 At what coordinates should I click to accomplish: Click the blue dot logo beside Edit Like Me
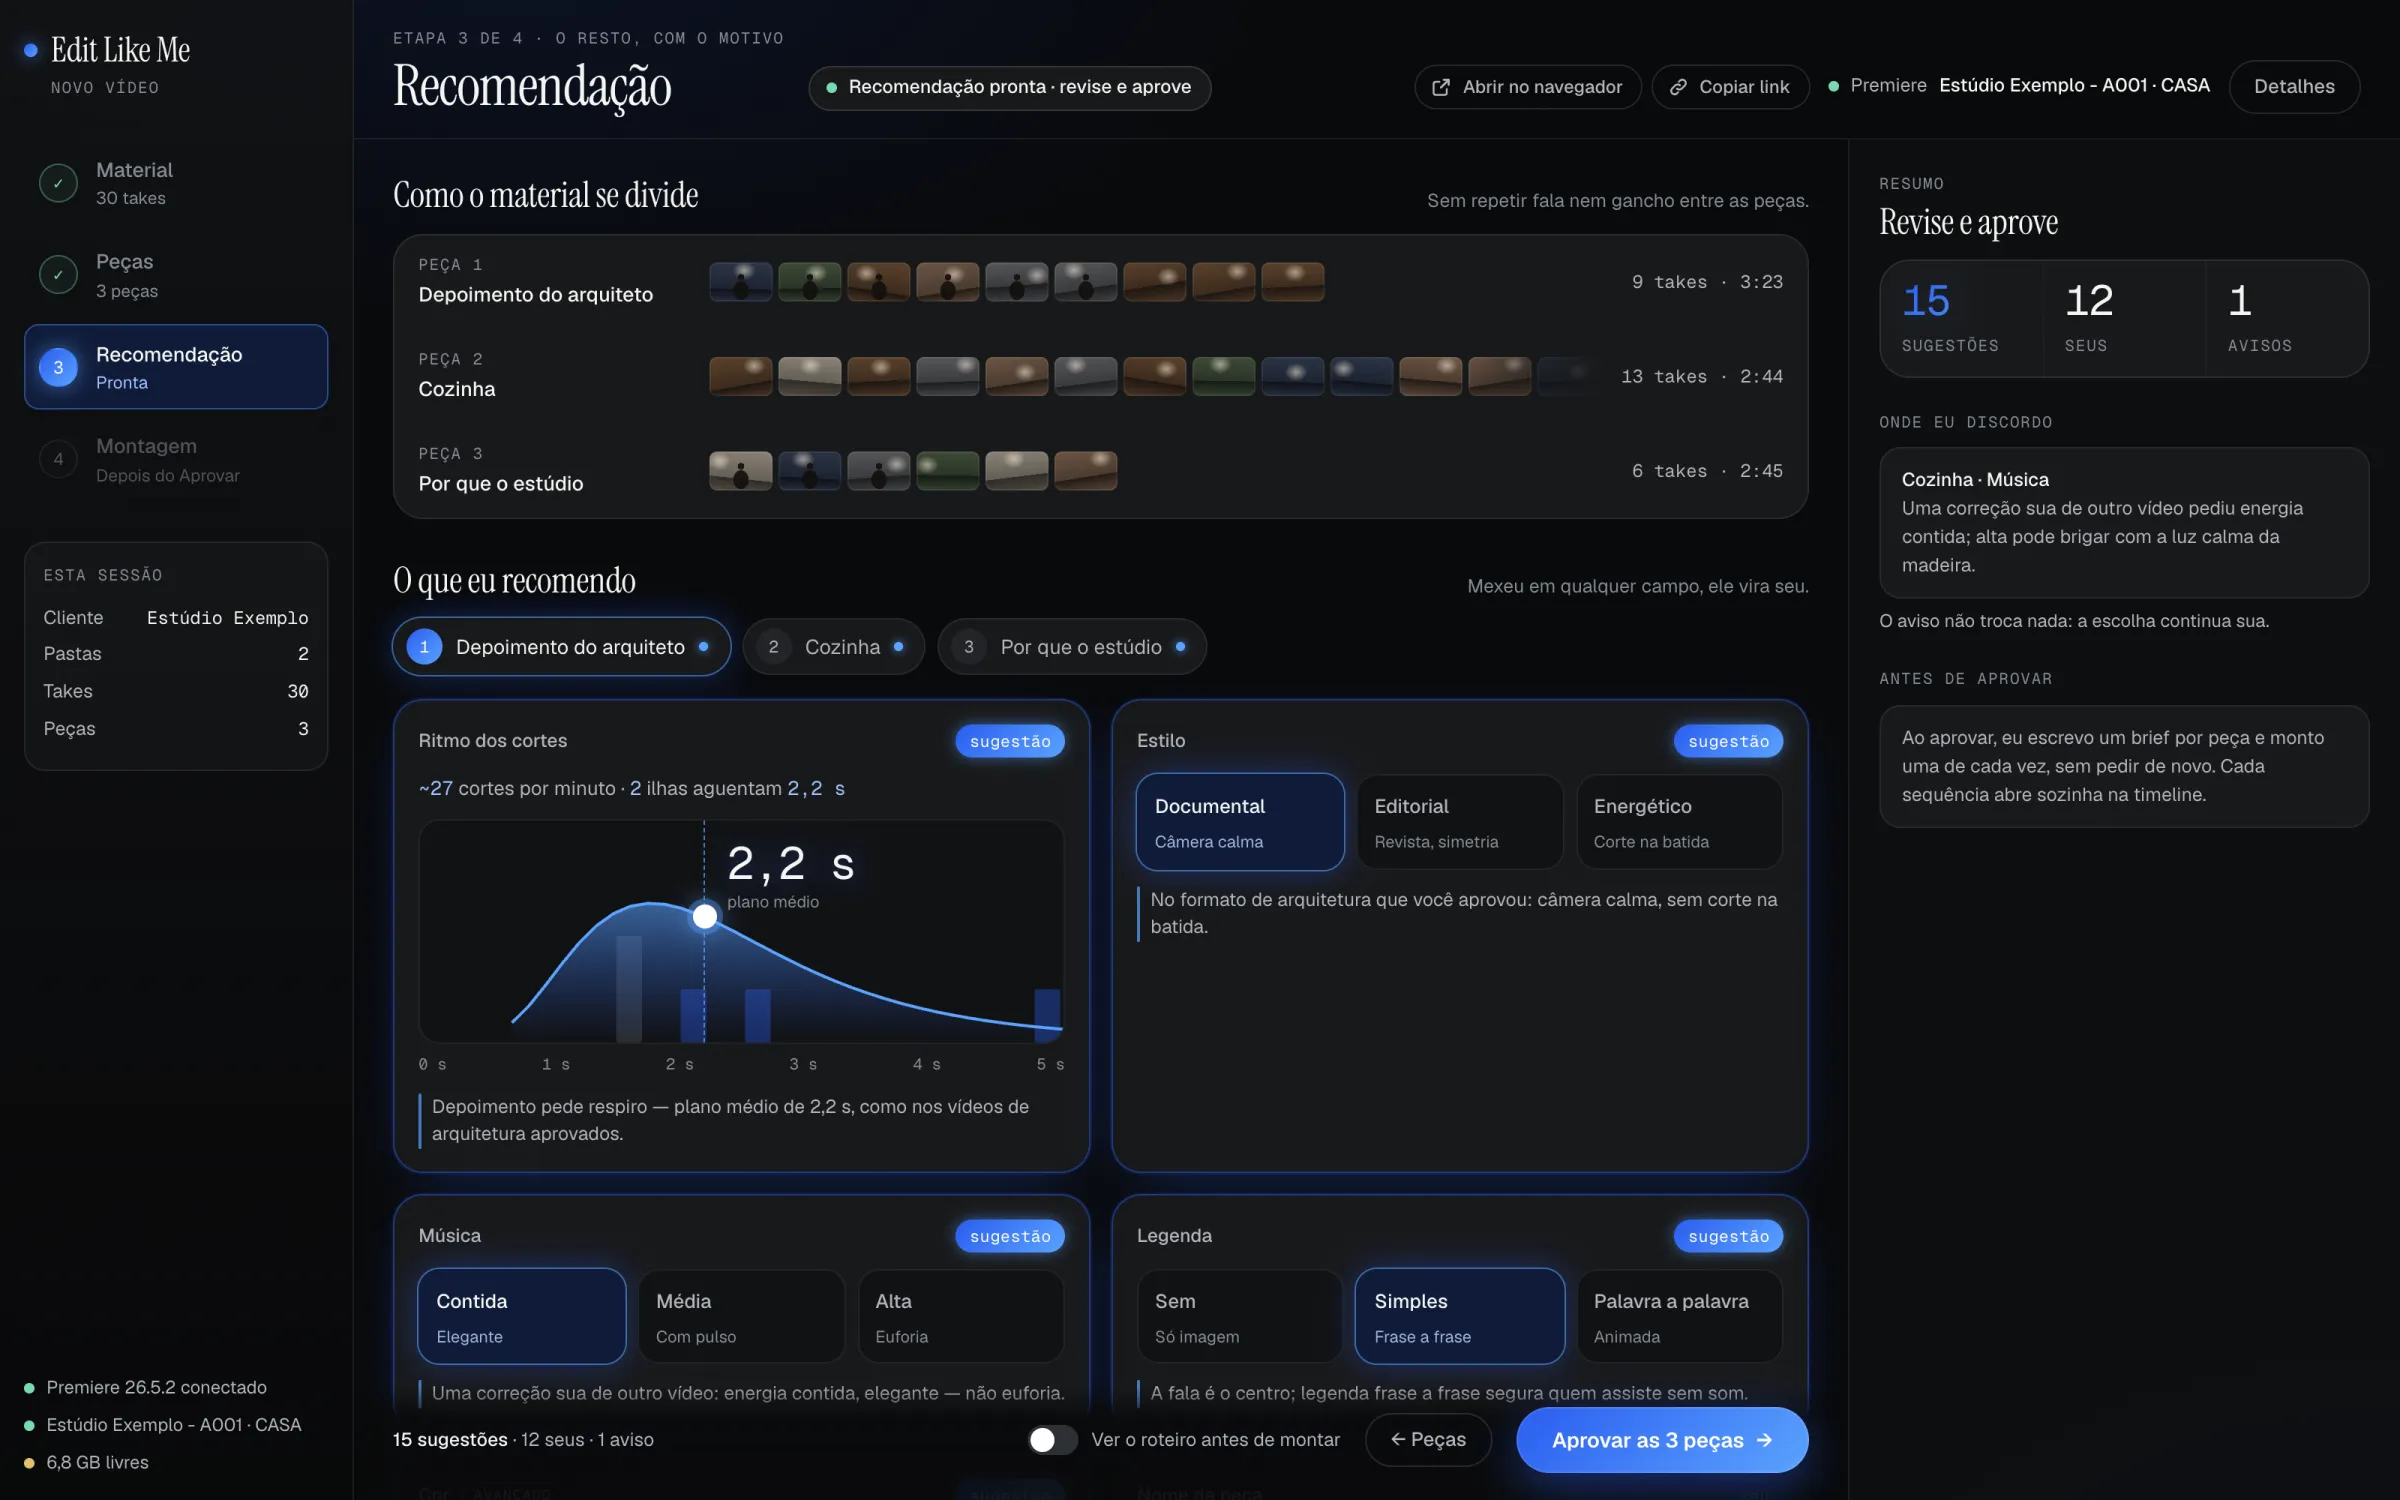31,49
